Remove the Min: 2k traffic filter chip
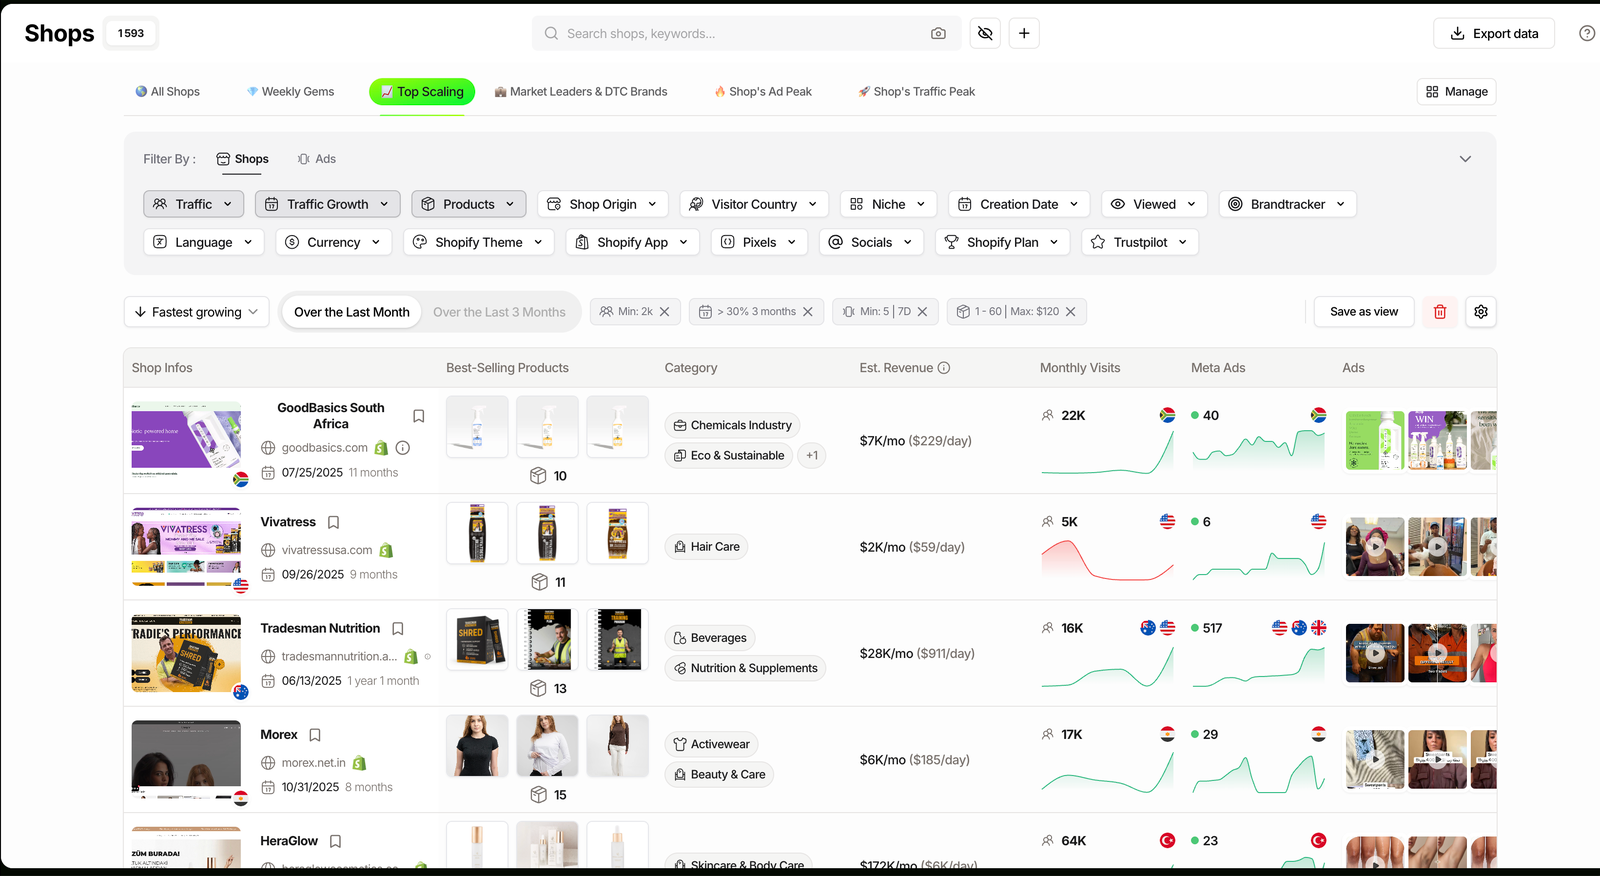The height and width of the screenshot is (876, 1600). pos(665,312)
